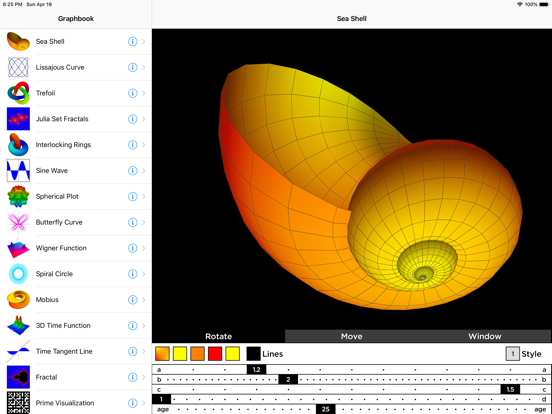Open the Butterfly Curve thumbnail
The image size is (552, 414).
coord(18,222)
